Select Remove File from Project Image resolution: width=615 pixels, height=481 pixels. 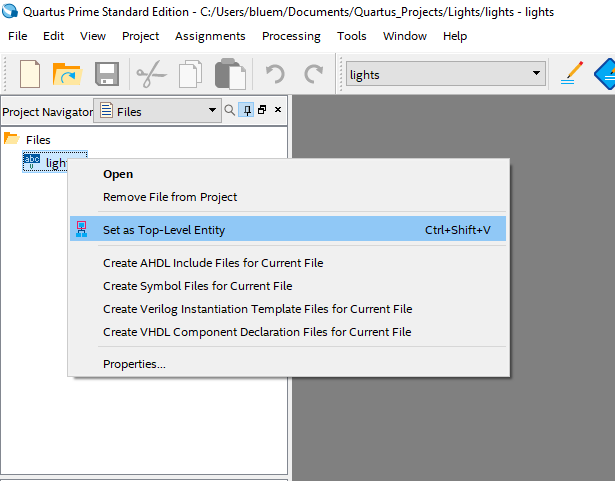pos(170,197)
